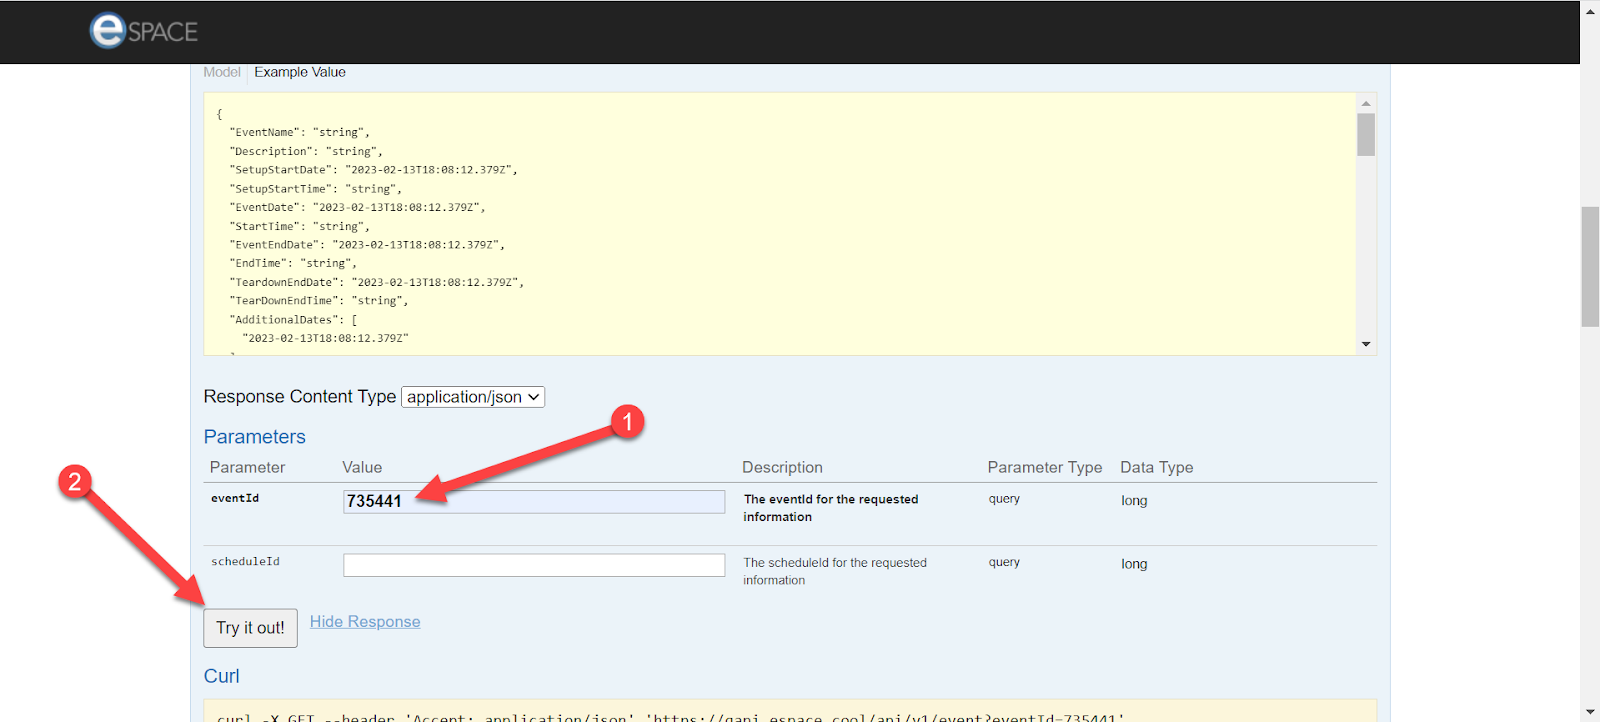Click the page scrollbar up arrow
Screen dimensions: 1600x722
(x=1590, y=11)
